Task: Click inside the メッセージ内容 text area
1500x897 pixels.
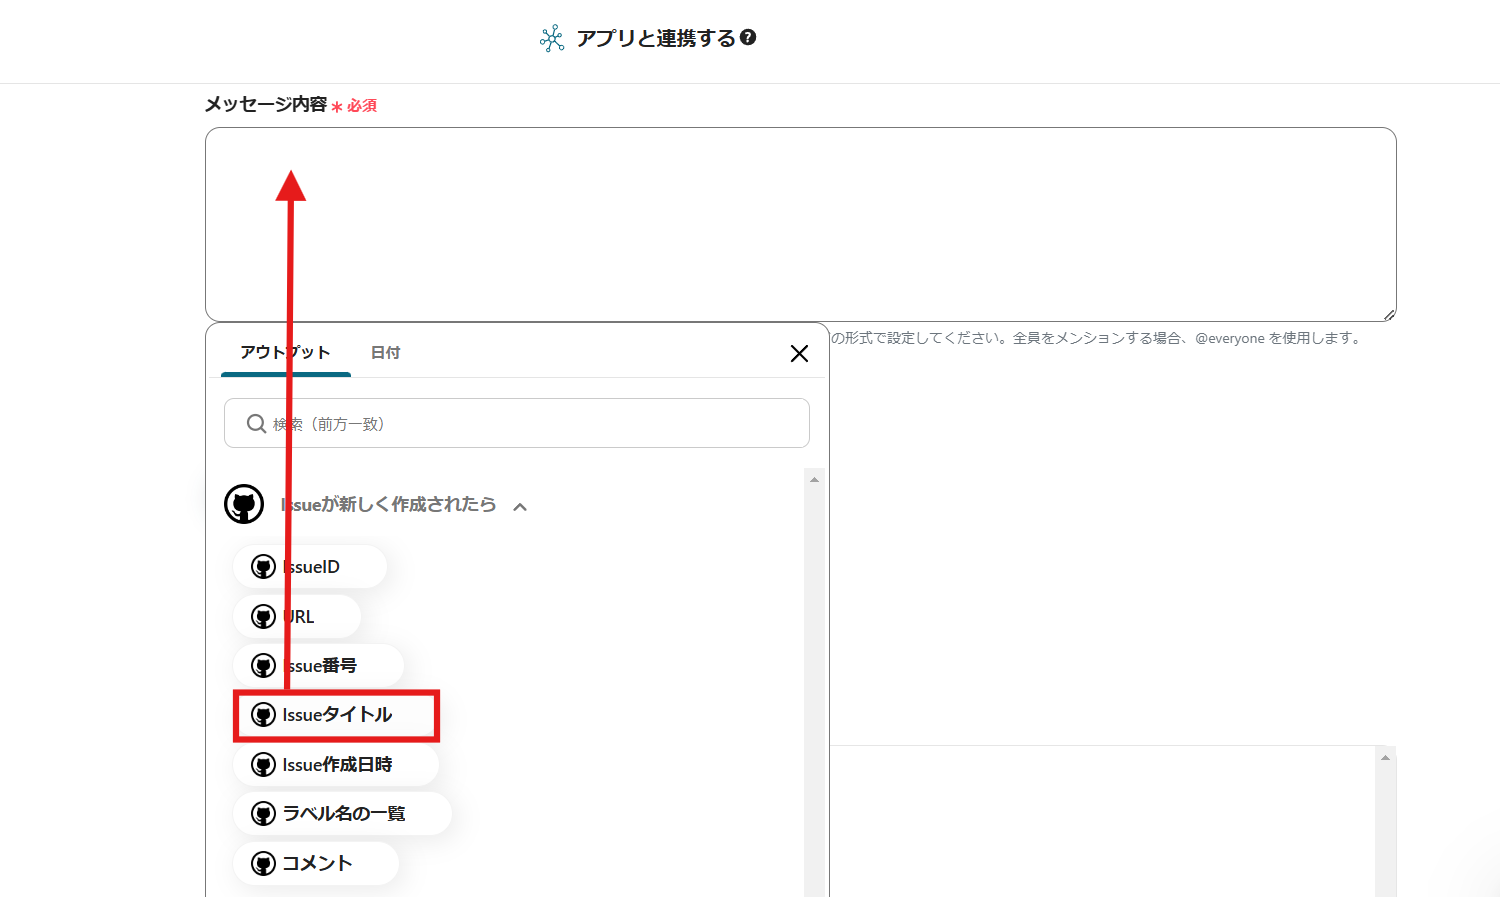Action: [800, 224]
